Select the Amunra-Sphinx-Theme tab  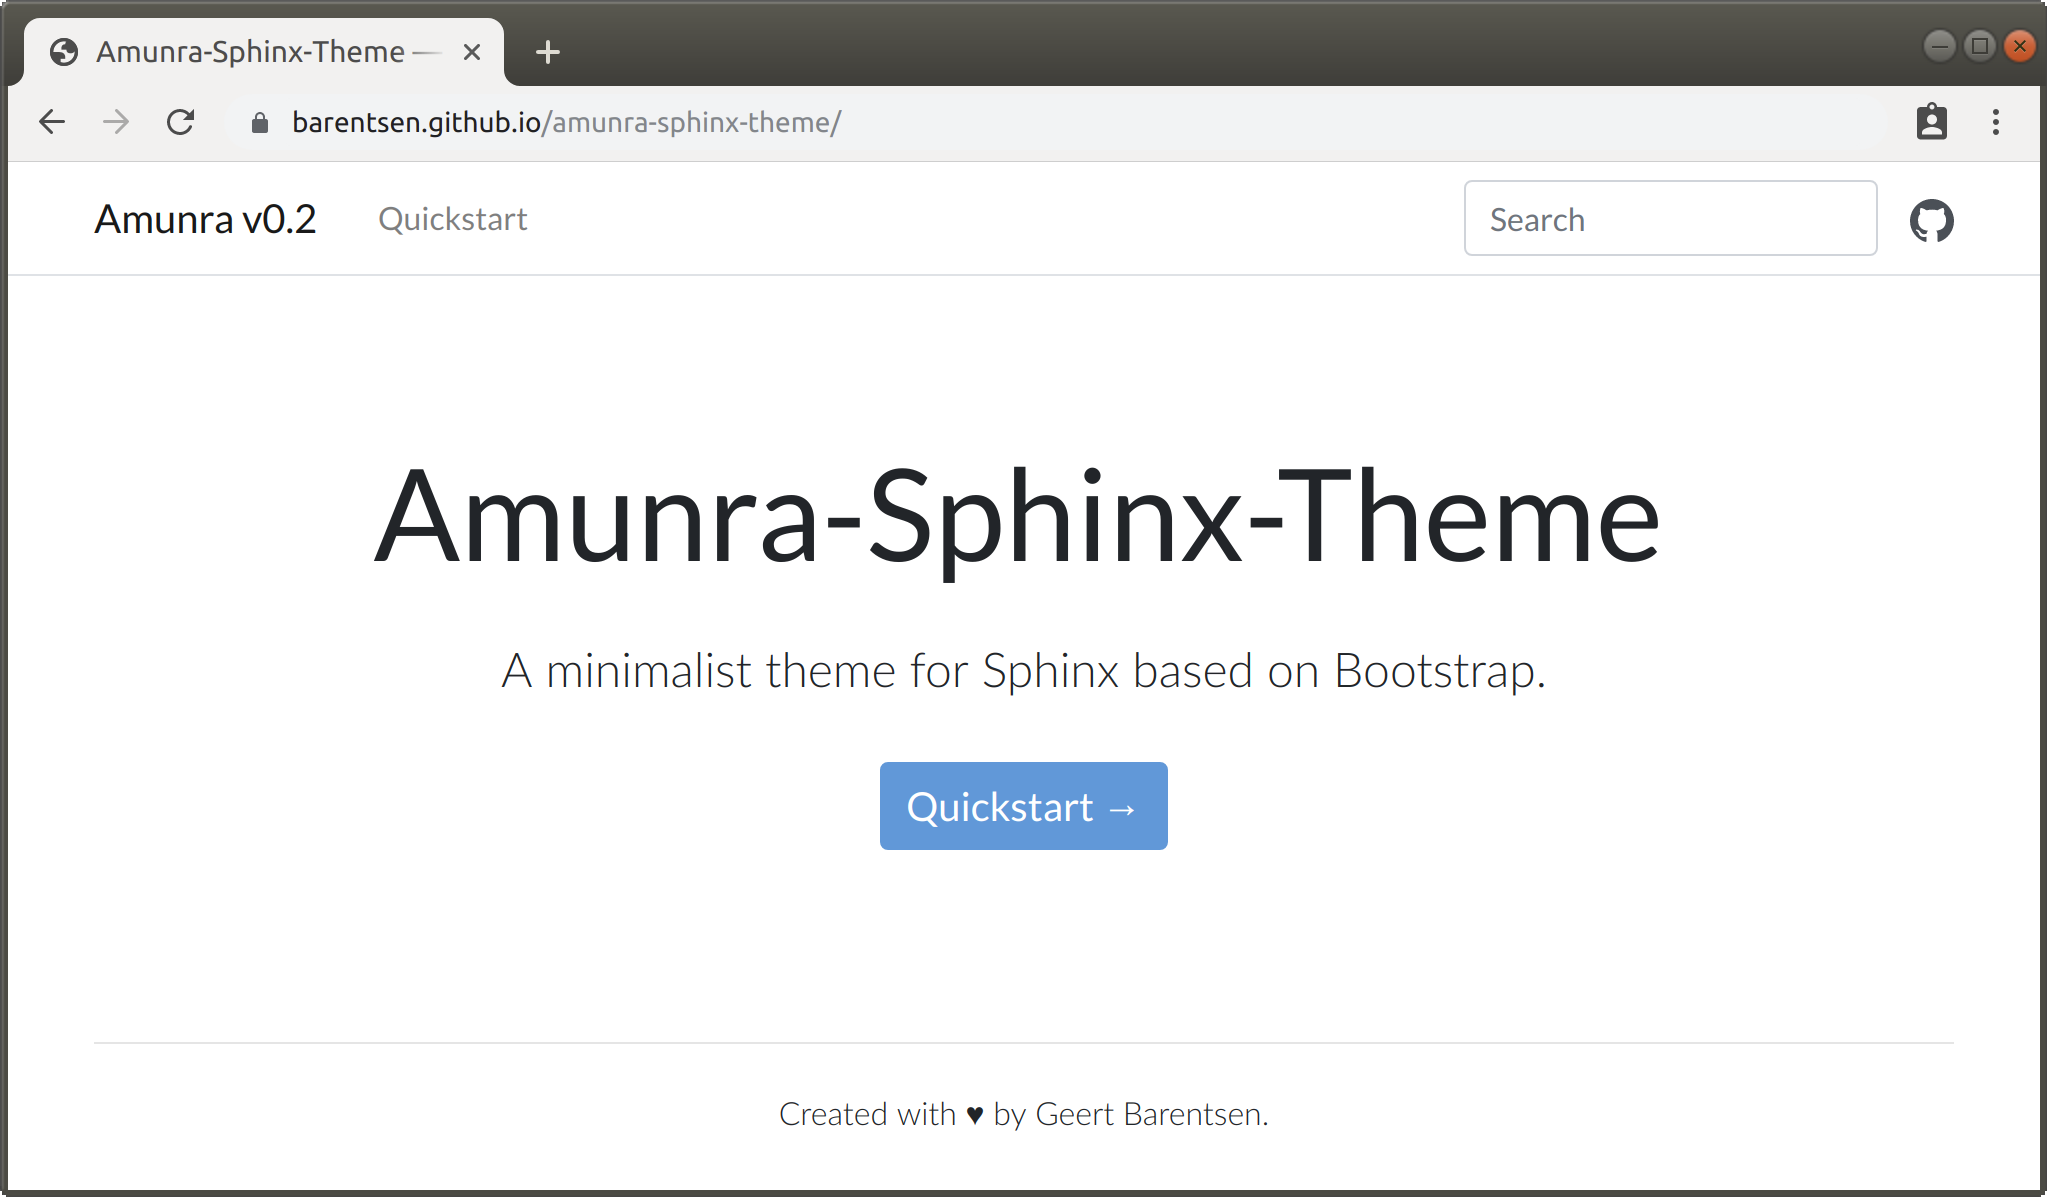[250, 52]
